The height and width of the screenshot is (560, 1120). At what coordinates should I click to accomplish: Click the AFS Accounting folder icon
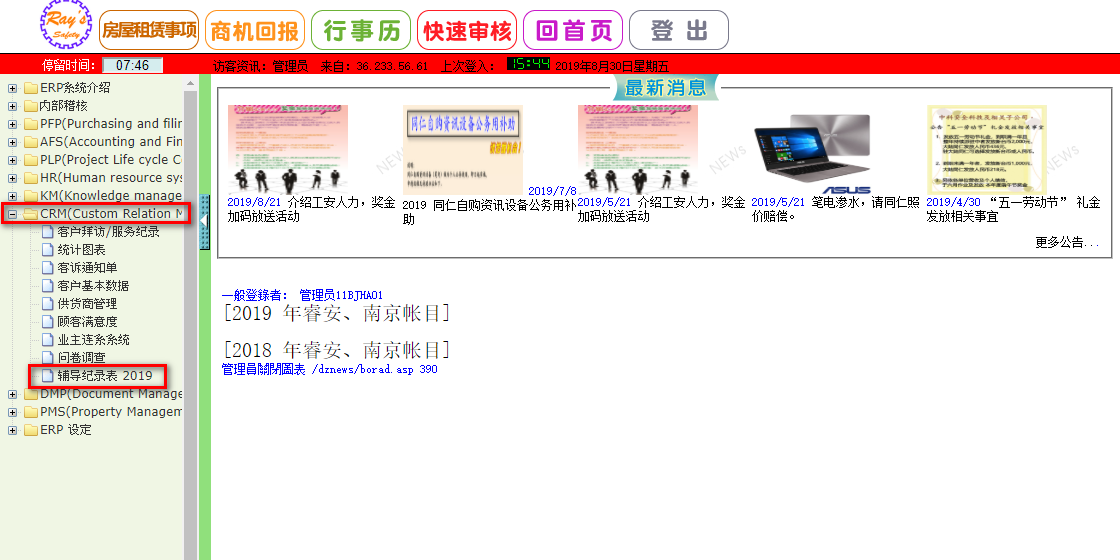coord(30,142)
